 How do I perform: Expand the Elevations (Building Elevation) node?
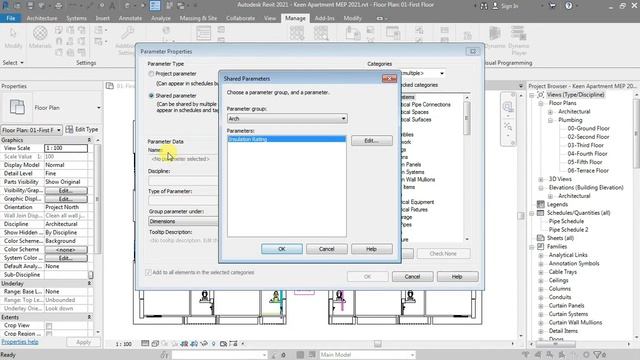541,188
